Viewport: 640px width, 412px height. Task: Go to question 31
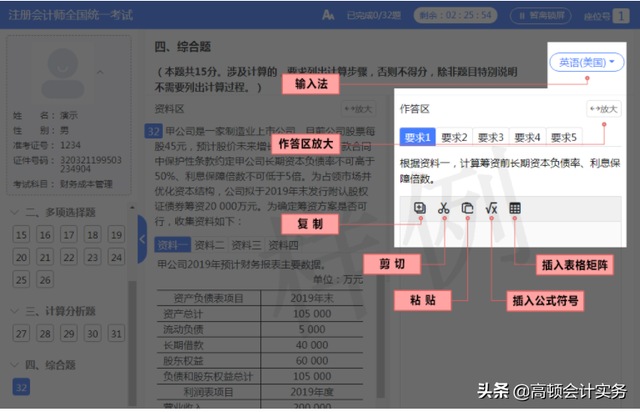[116, 334]
